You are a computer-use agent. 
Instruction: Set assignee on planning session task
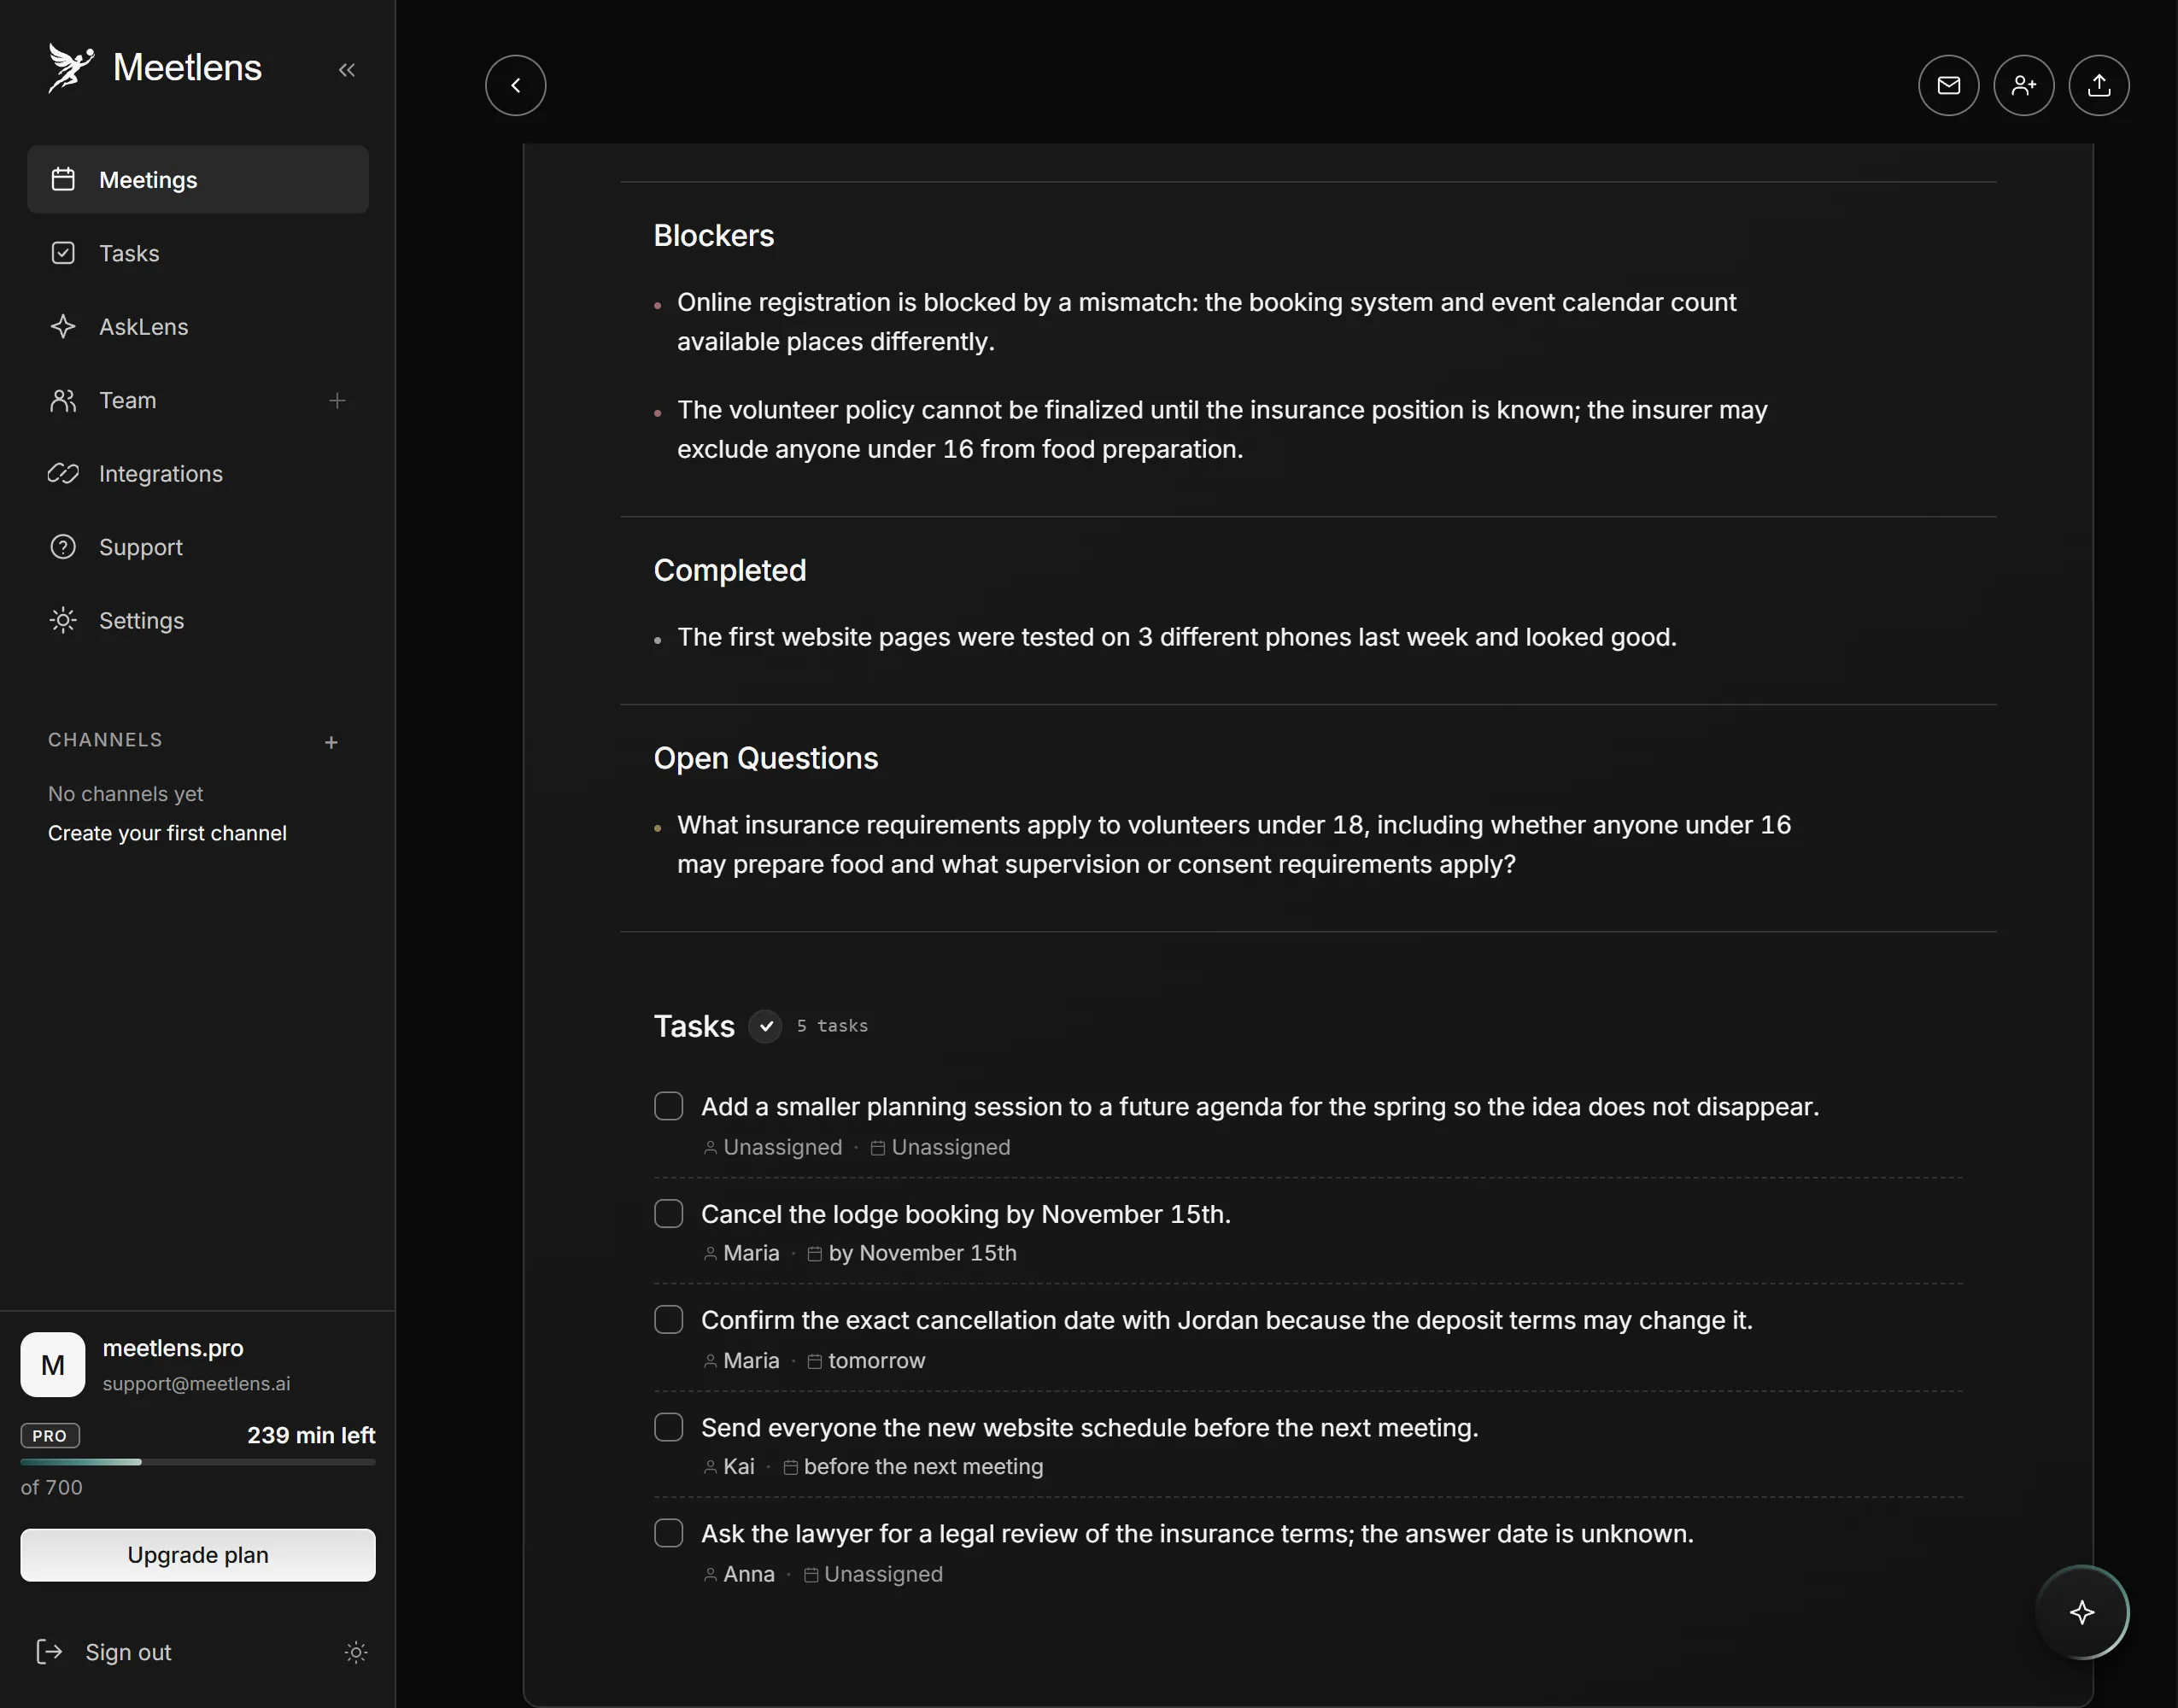coord(773,1147)
